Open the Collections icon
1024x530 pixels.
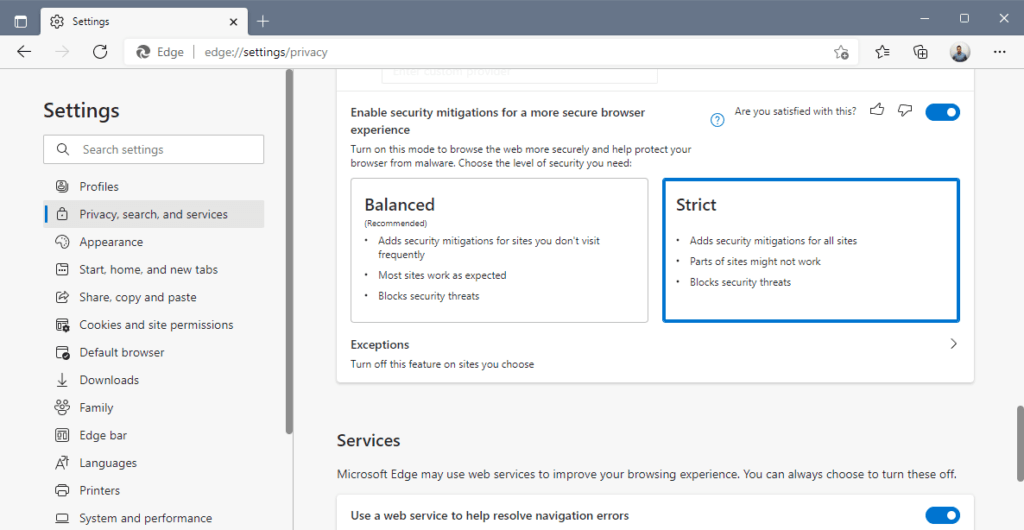point(921,52)
